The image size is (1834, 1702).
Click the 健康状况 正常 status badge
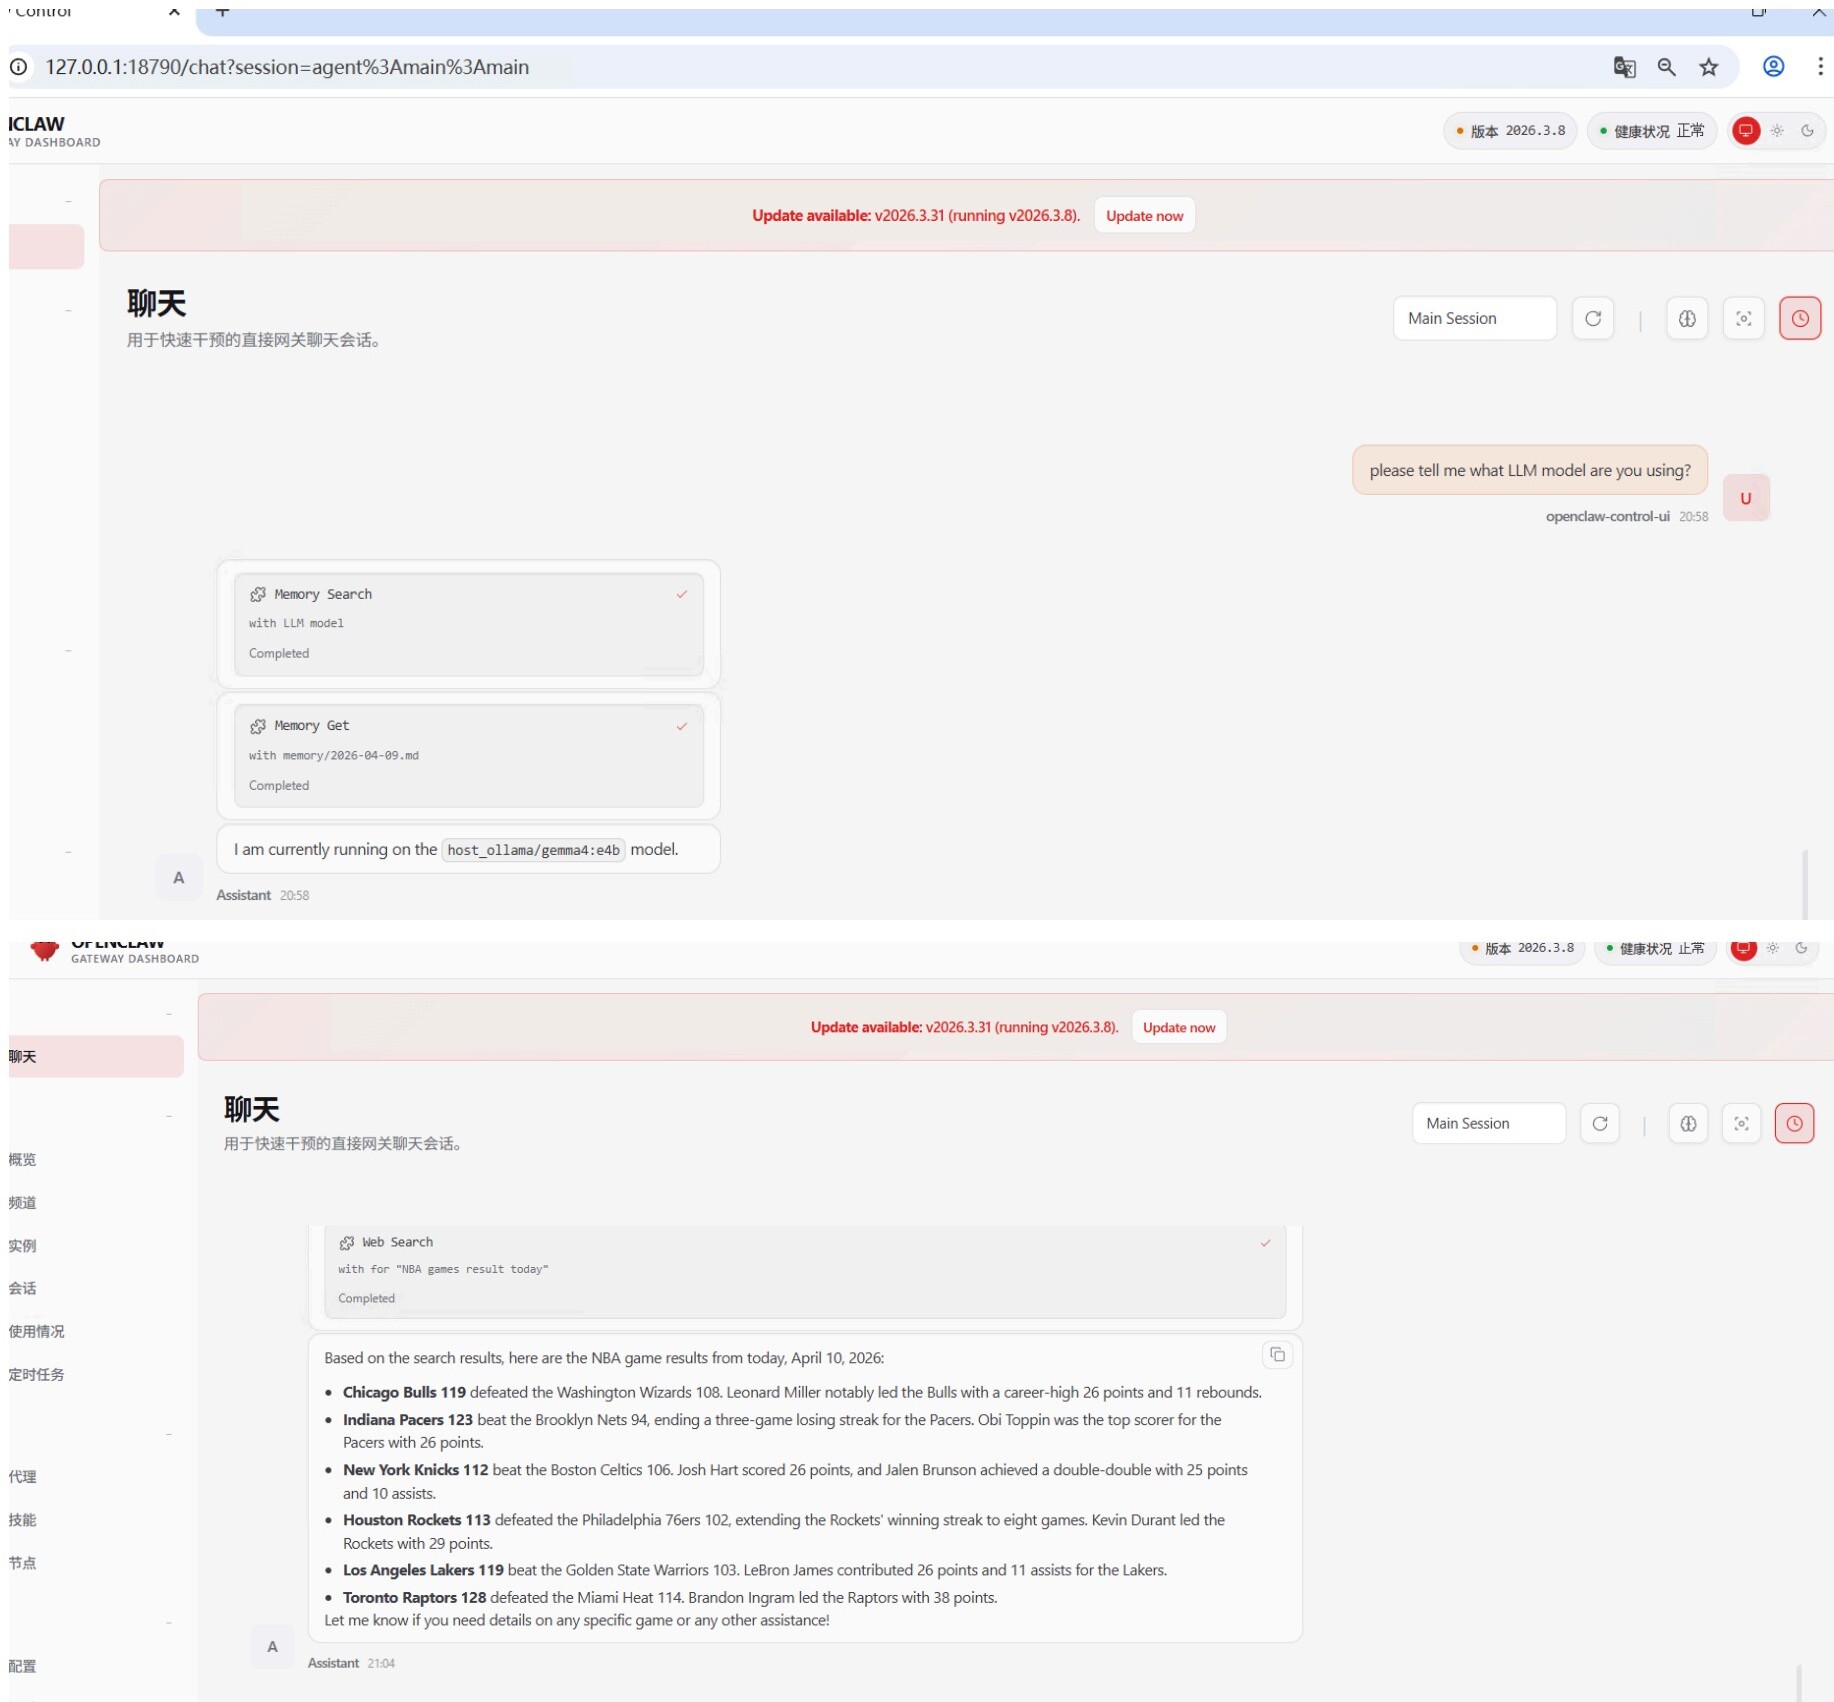(1650, 131)
